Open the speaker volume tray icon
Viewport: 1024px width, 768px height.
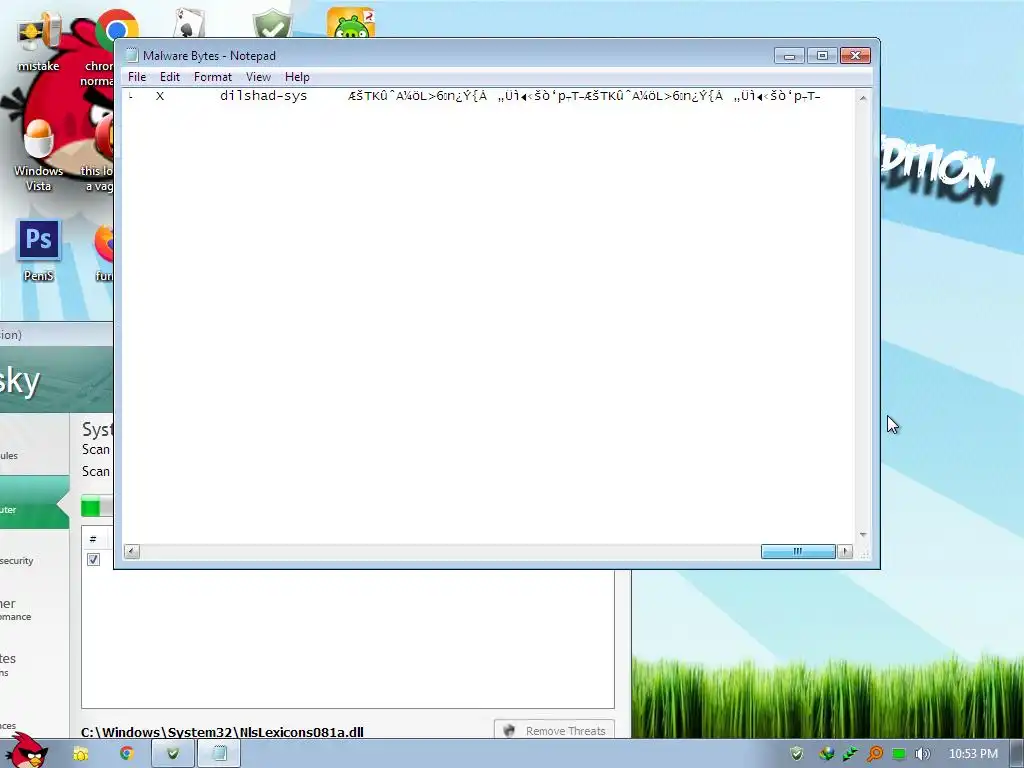point(922,754)
